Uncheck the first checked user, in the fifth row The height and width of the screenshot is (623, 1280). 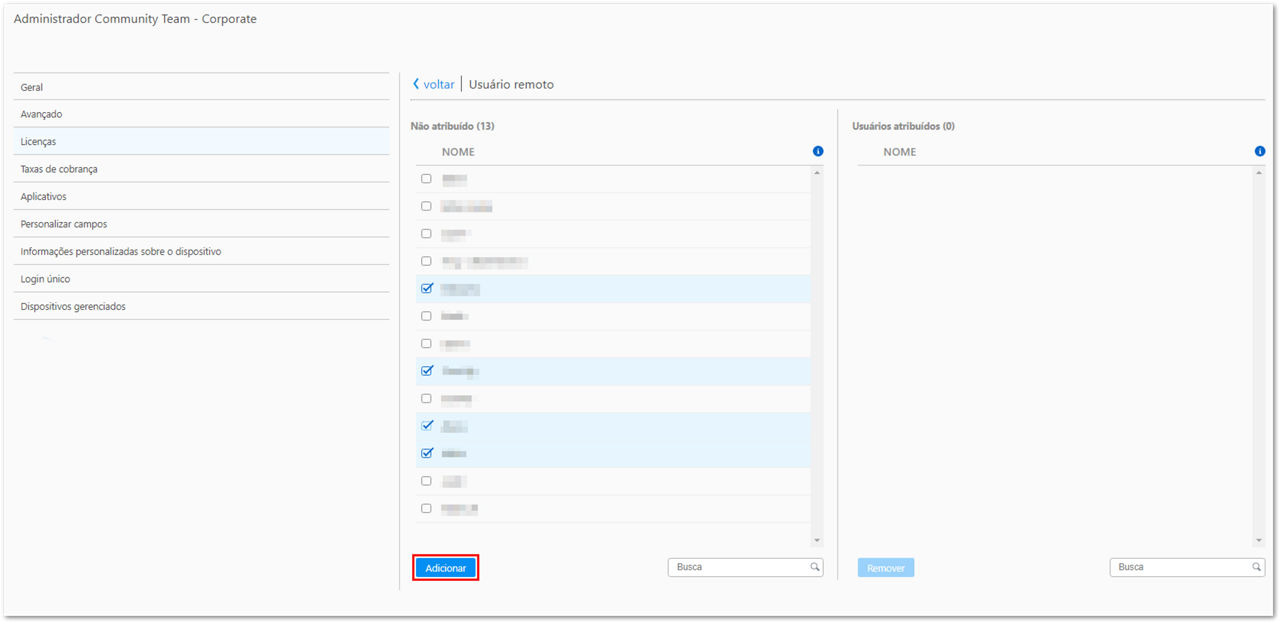point(427,288)
